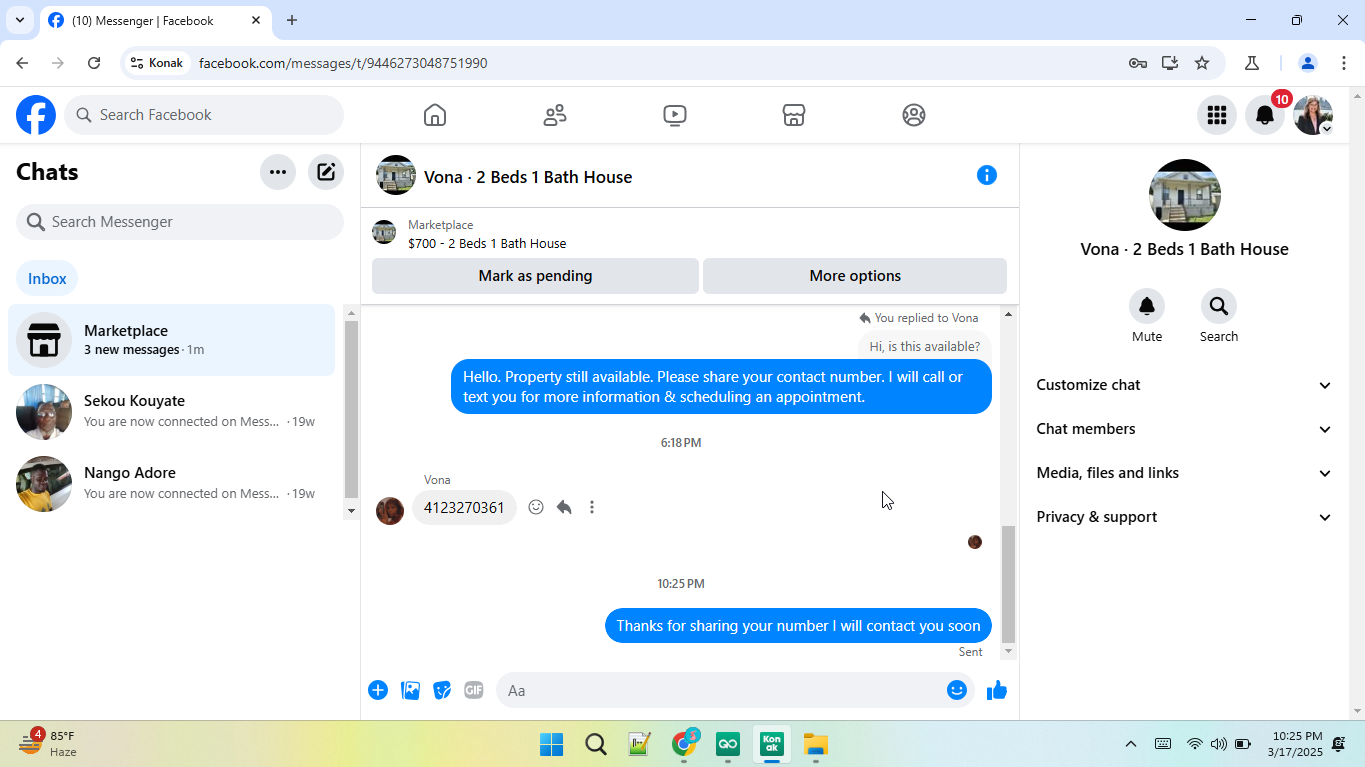Click the conversation scrollbar thumb
Viewport: 1365px width, 767px height.
point(1008,584)
